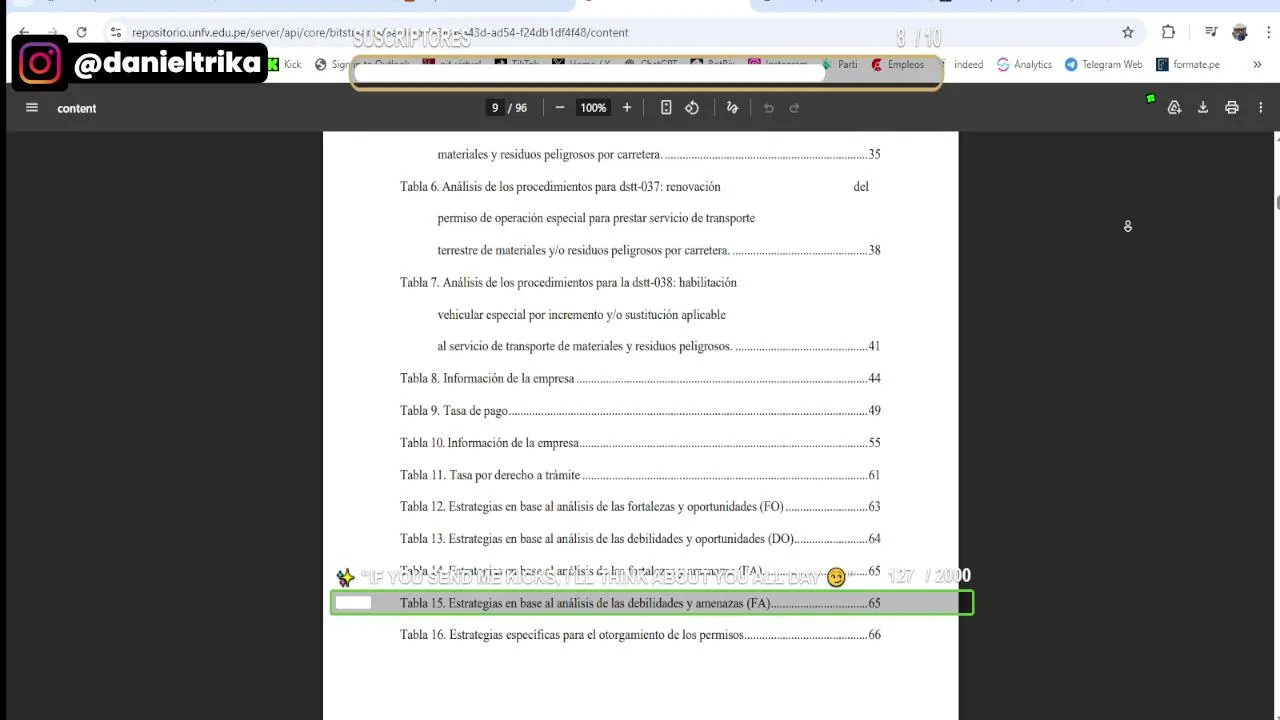The image size is (1280, 720).
Task: Click Tabla 15 debilidades y amenazas entry
Action: tap(640, 603)
